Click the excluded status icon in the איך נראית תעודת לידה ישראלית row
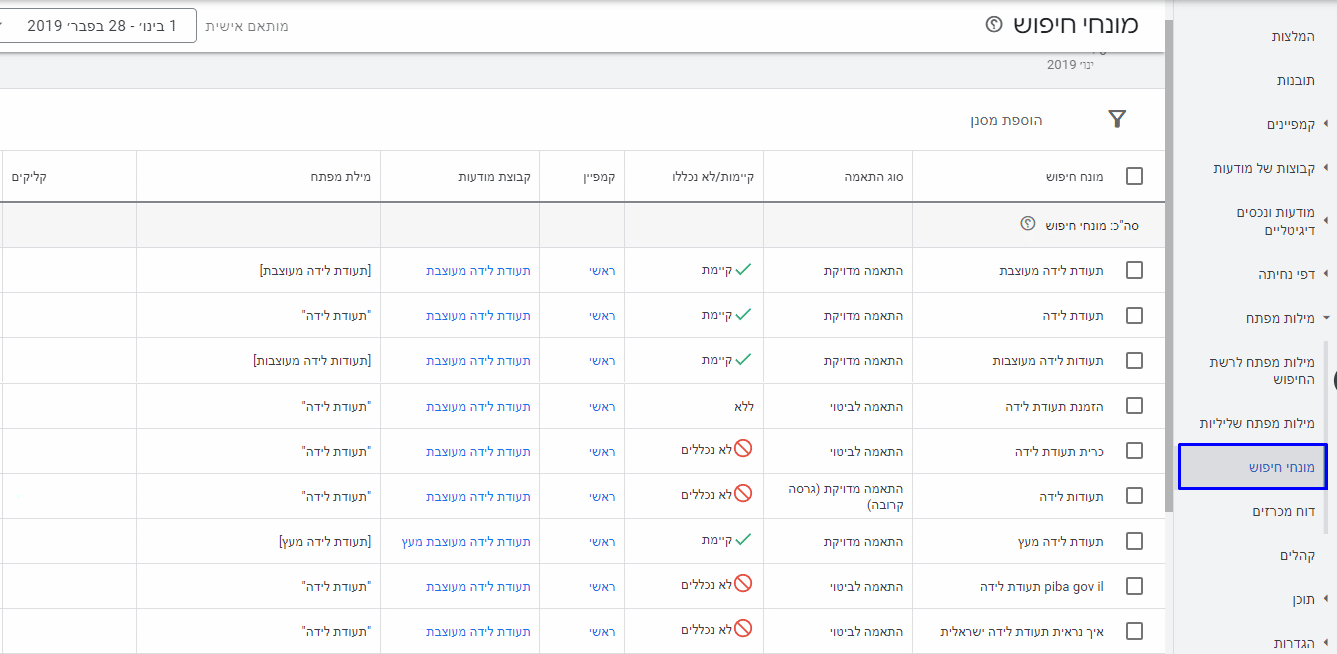 pos(742,630)
